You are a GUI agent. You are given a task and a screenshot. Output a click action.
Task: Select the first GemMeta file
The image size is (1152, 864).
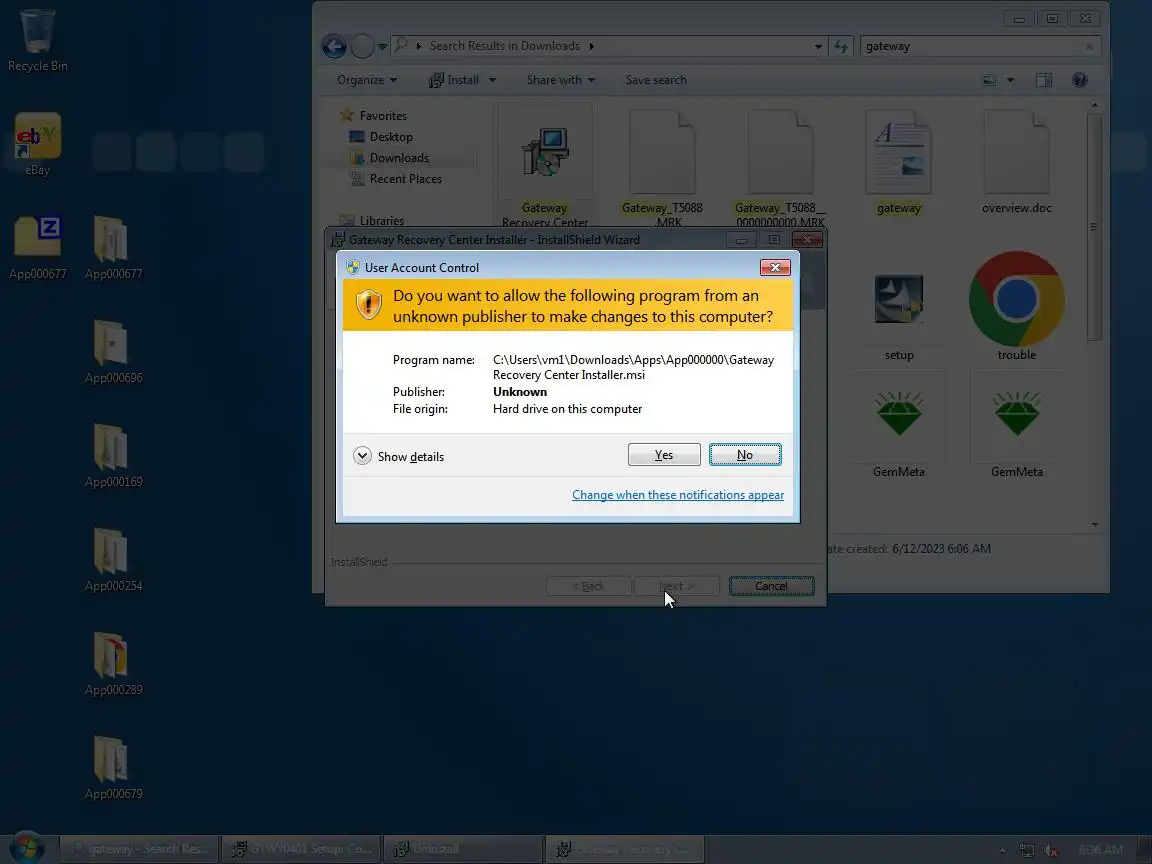point(899,433)
